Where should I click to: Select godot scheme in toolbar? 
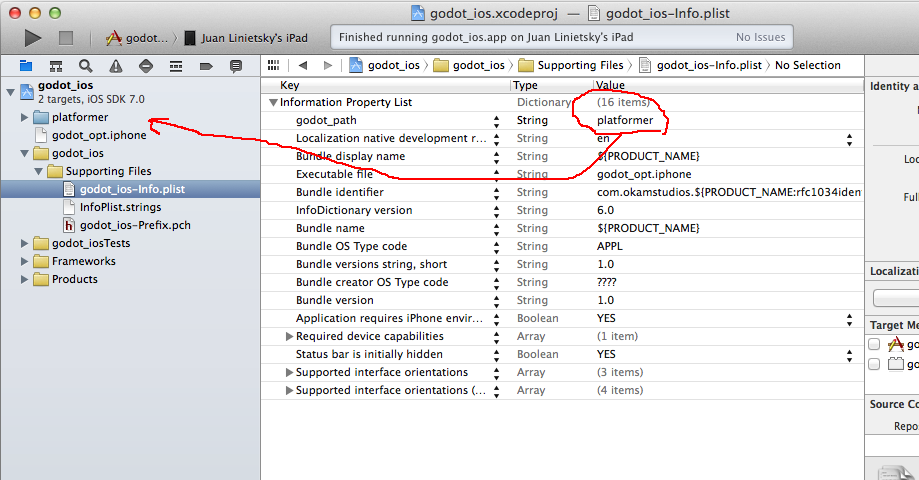point(137,38)
